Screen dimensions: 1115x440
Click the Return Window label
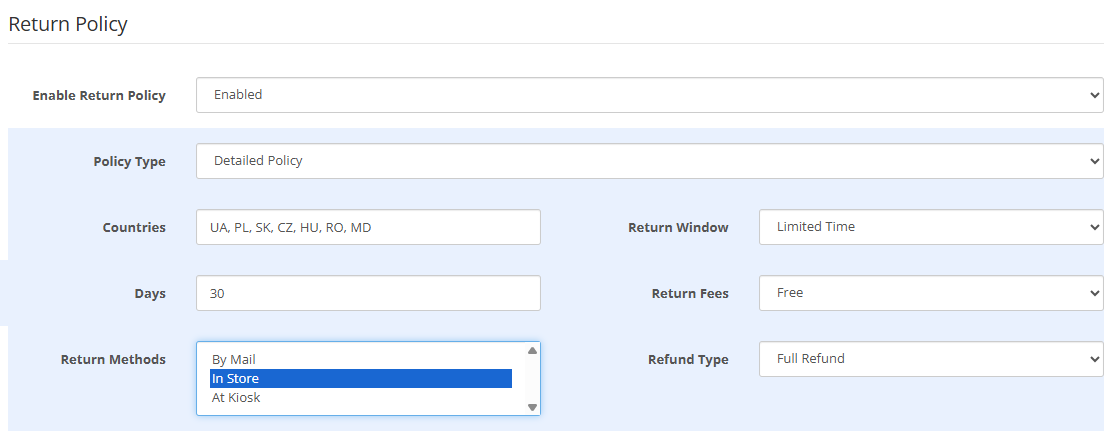click(x=678, y=228)
